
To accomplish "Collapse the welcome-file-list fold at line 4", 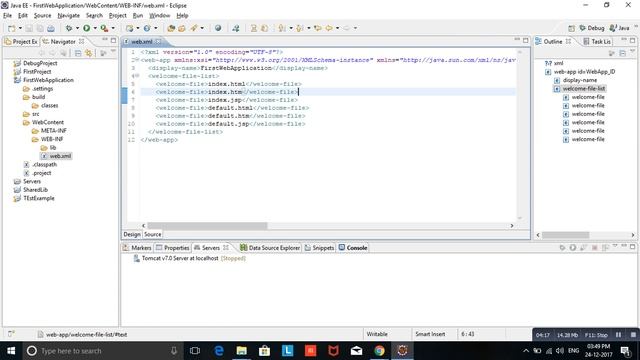I will [x=137, y=76].
